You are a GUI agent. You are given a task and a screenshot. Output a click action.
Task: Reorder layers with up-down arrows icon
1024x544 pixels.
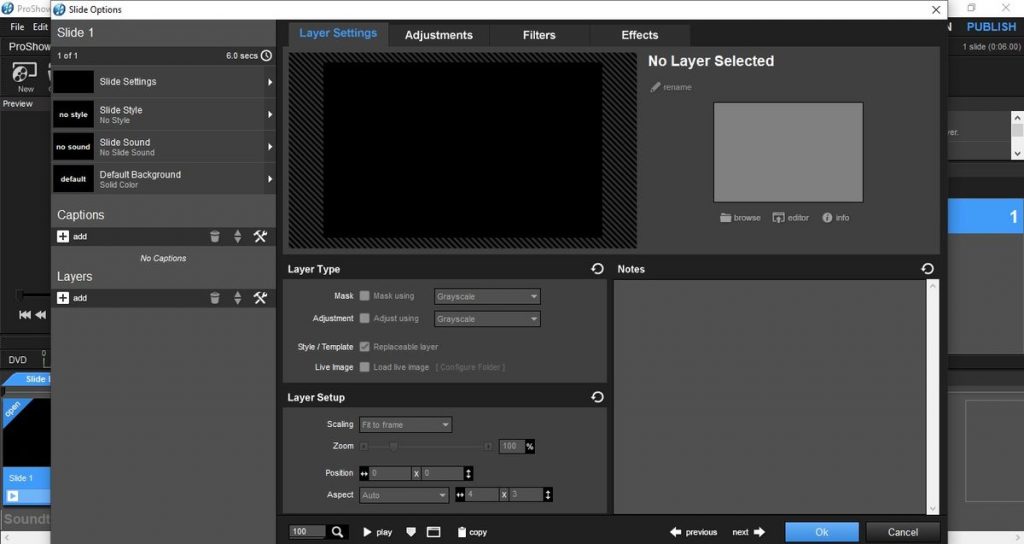click(238, 298)
